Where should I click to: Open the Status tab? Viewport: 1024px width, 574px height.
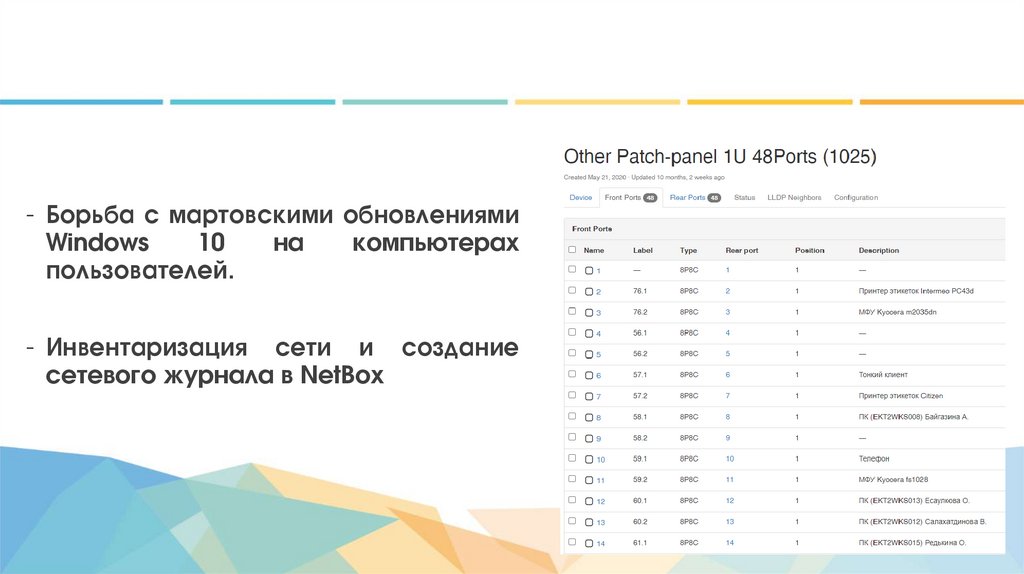pyautogui.click(x=744, y=198)
